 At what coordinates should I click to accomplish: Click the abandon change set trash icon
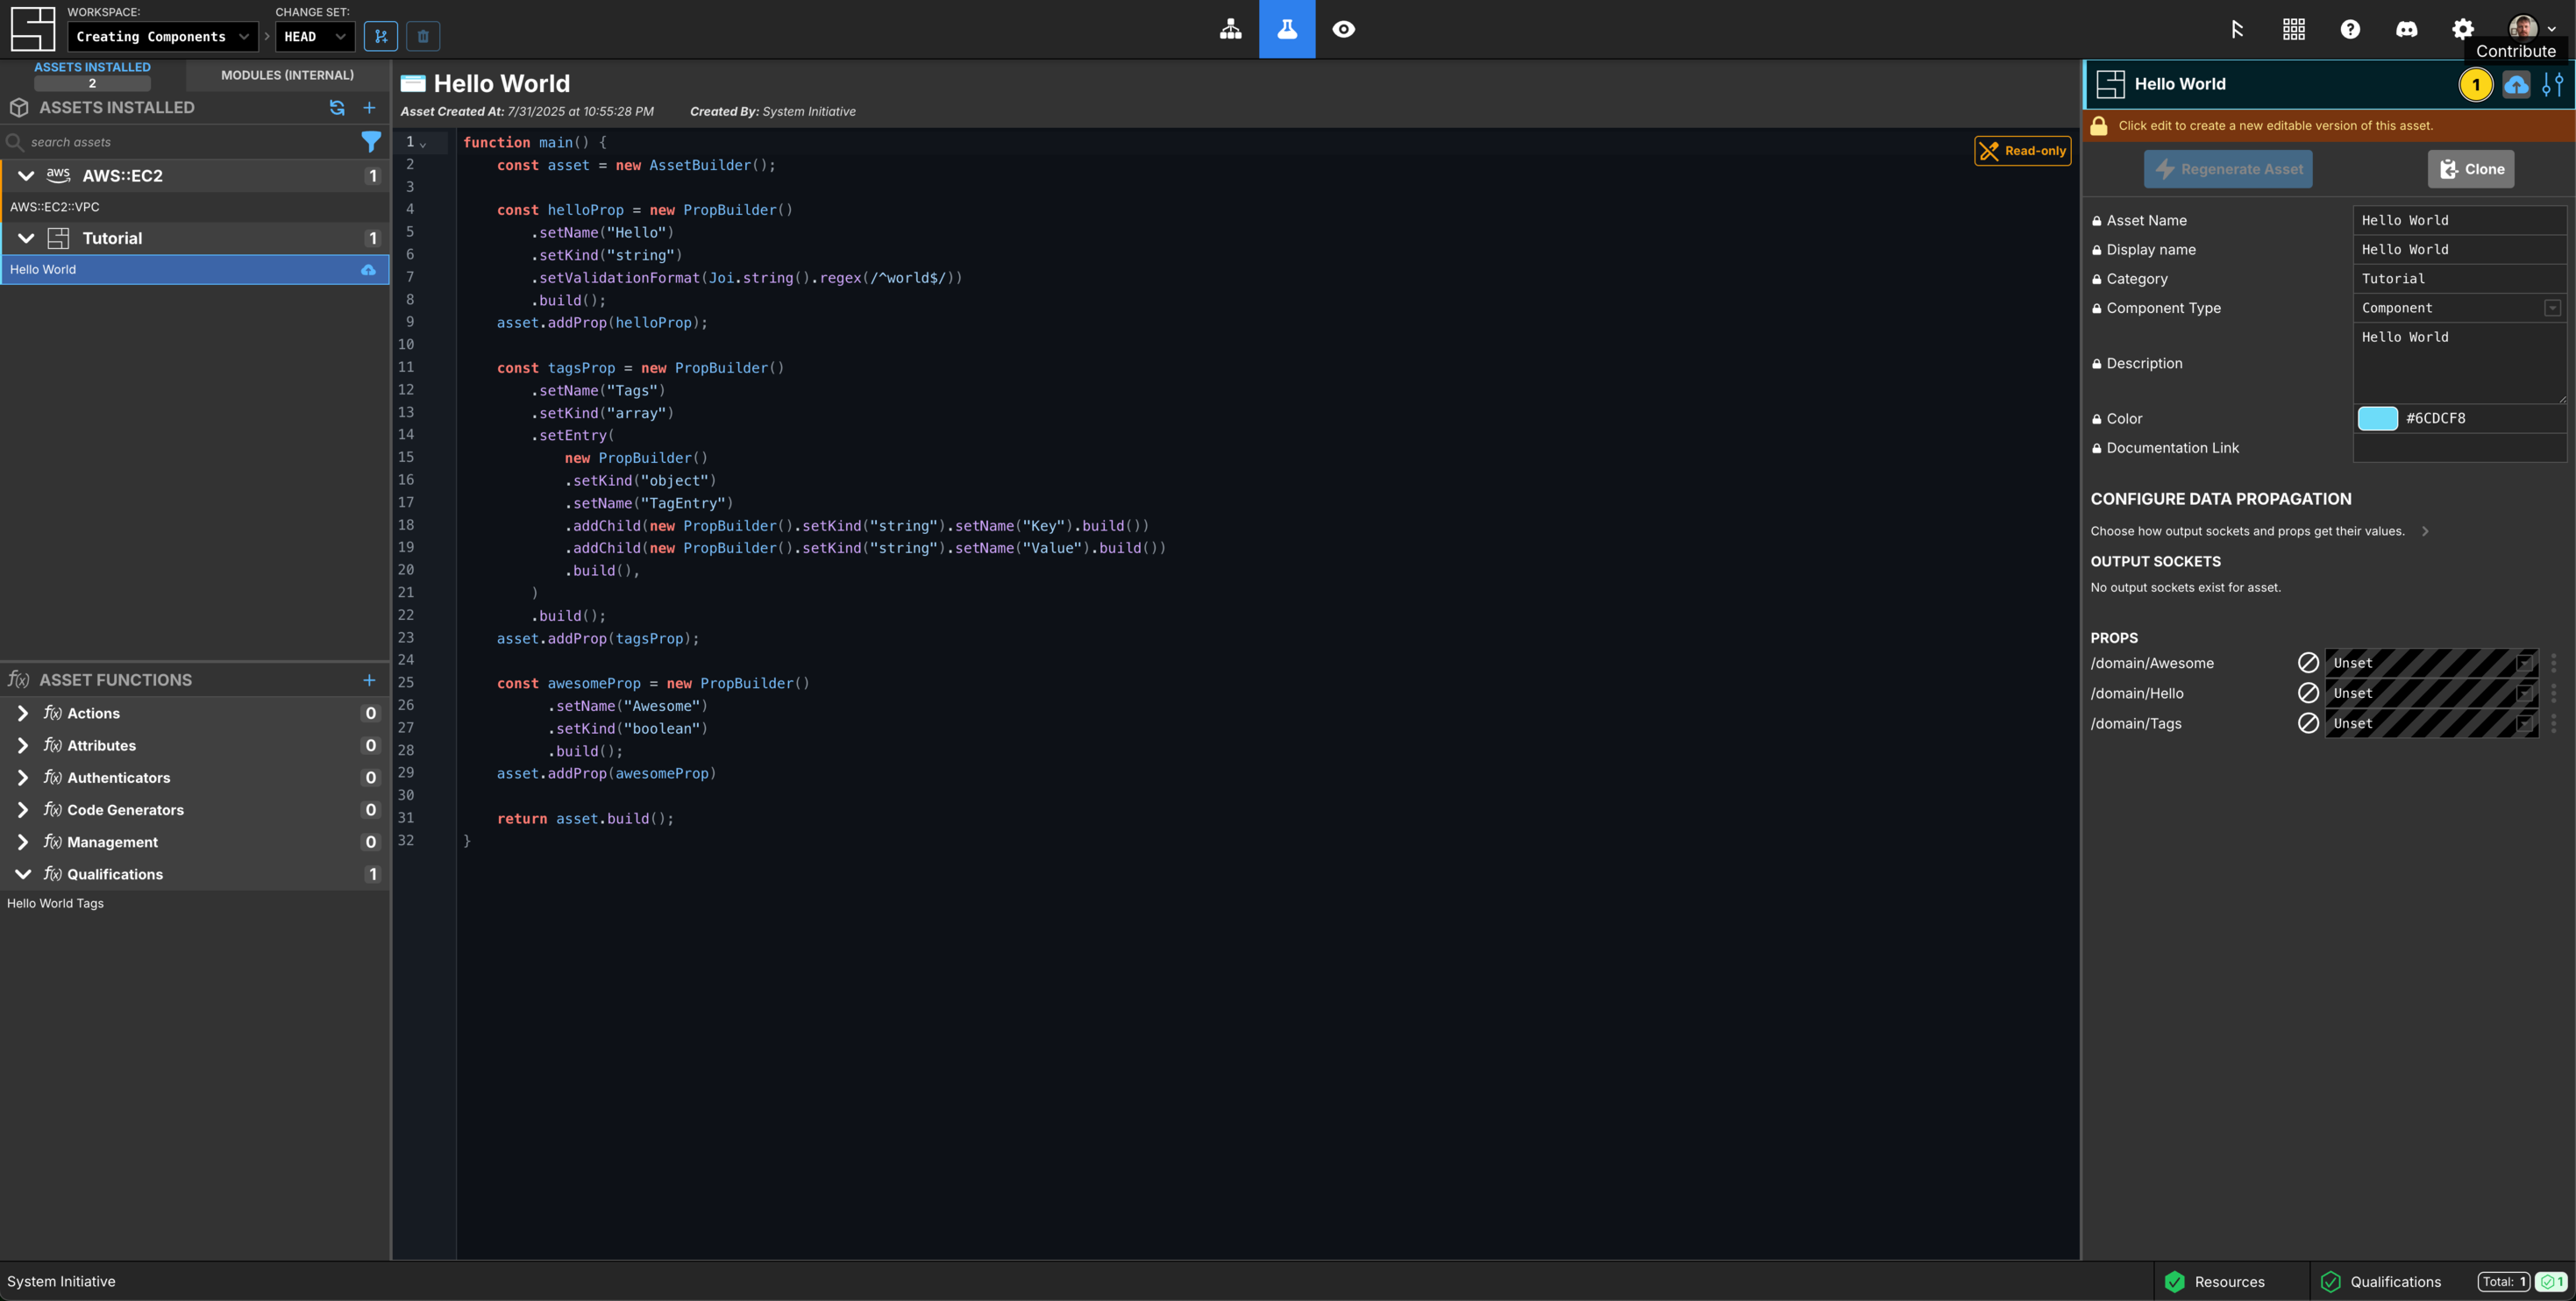[423, 36]
